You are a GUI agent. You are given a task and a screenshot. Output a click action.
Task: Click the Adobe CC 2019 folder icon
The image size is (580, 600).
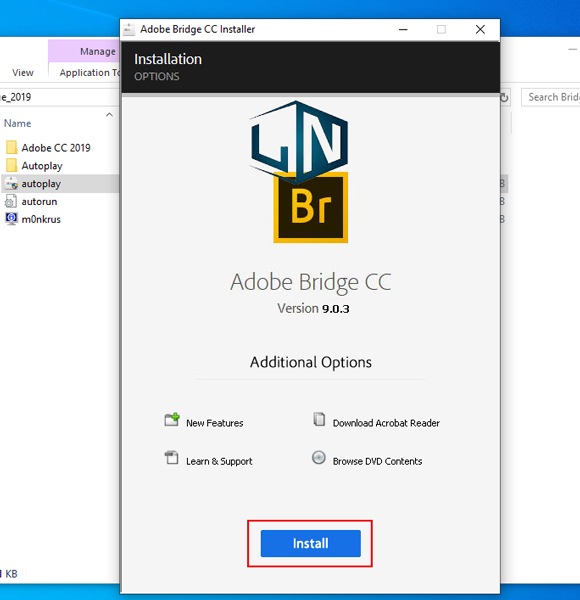11,147
